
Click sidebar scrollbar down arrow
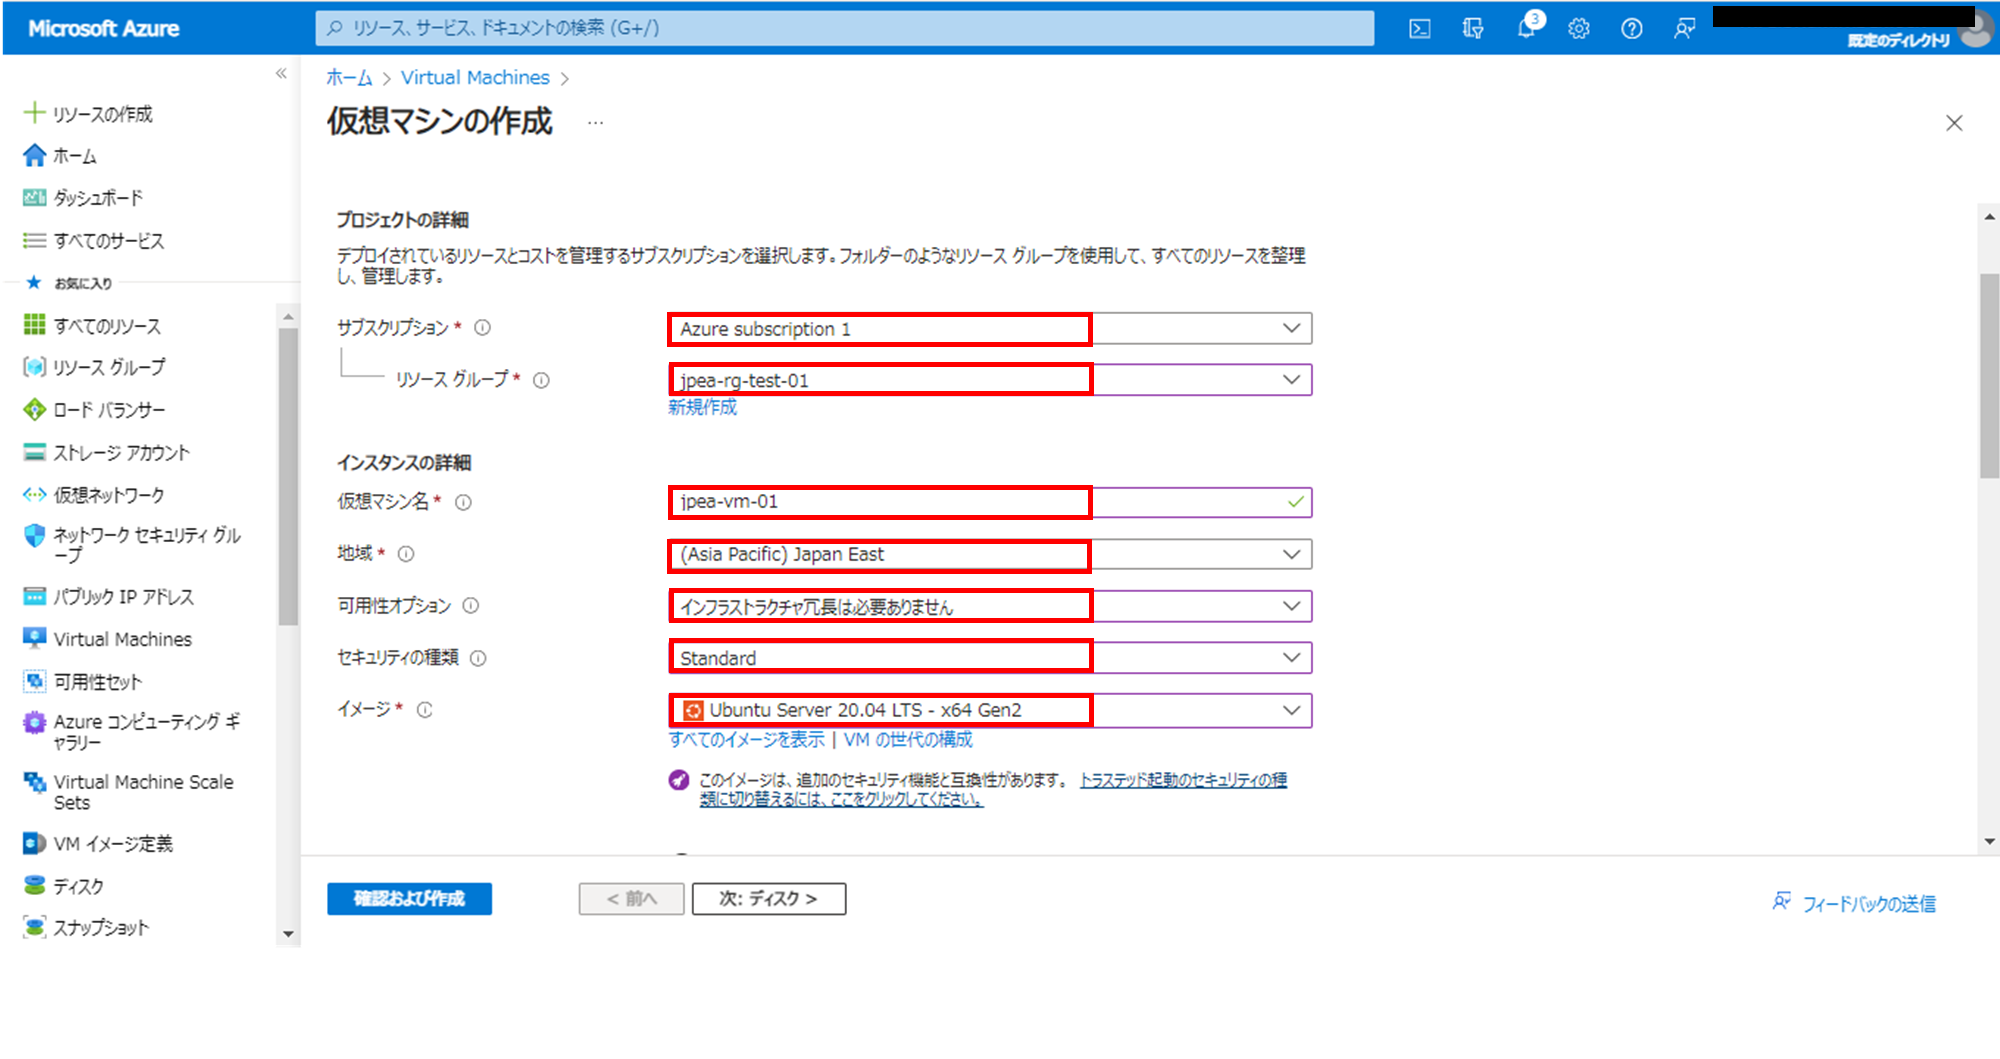pos(288,934)
